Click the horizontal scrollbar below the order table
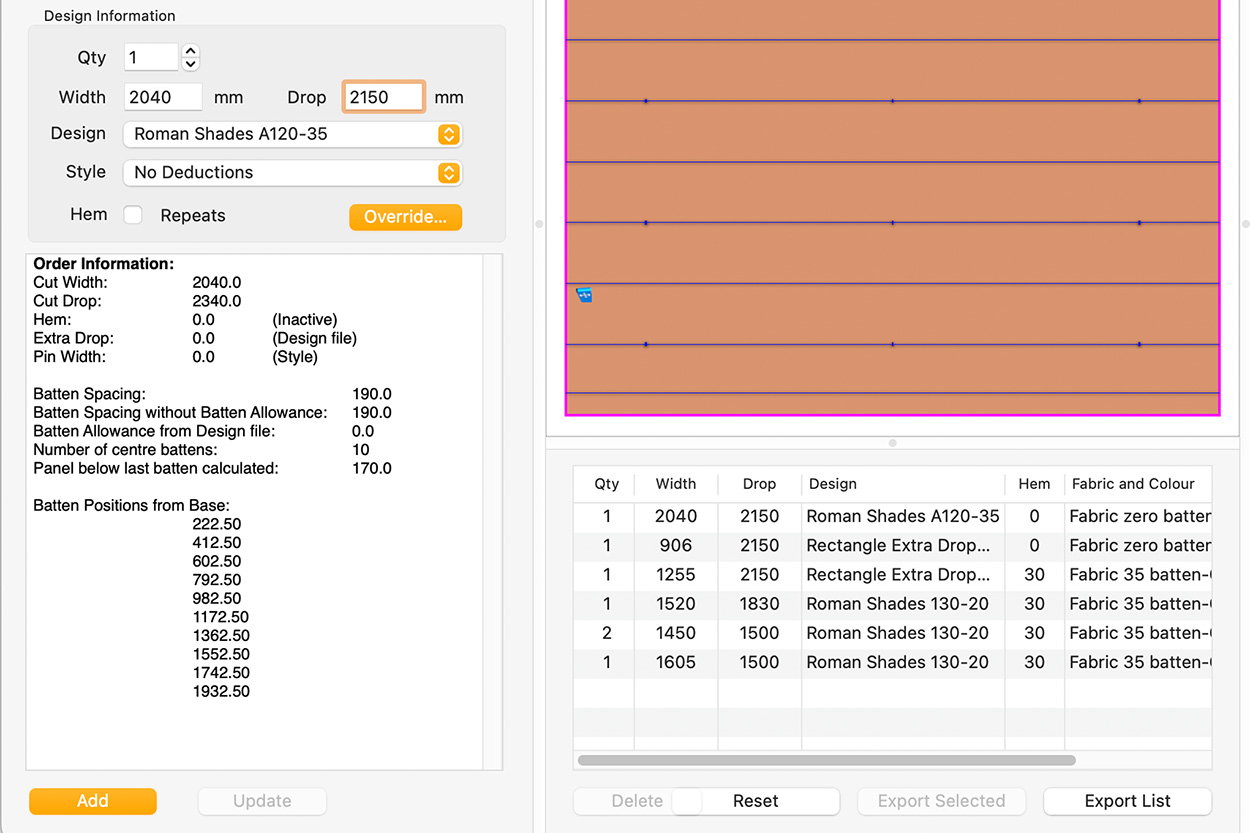Viewport: 1250px width, 833px height. tap(826, 760)
